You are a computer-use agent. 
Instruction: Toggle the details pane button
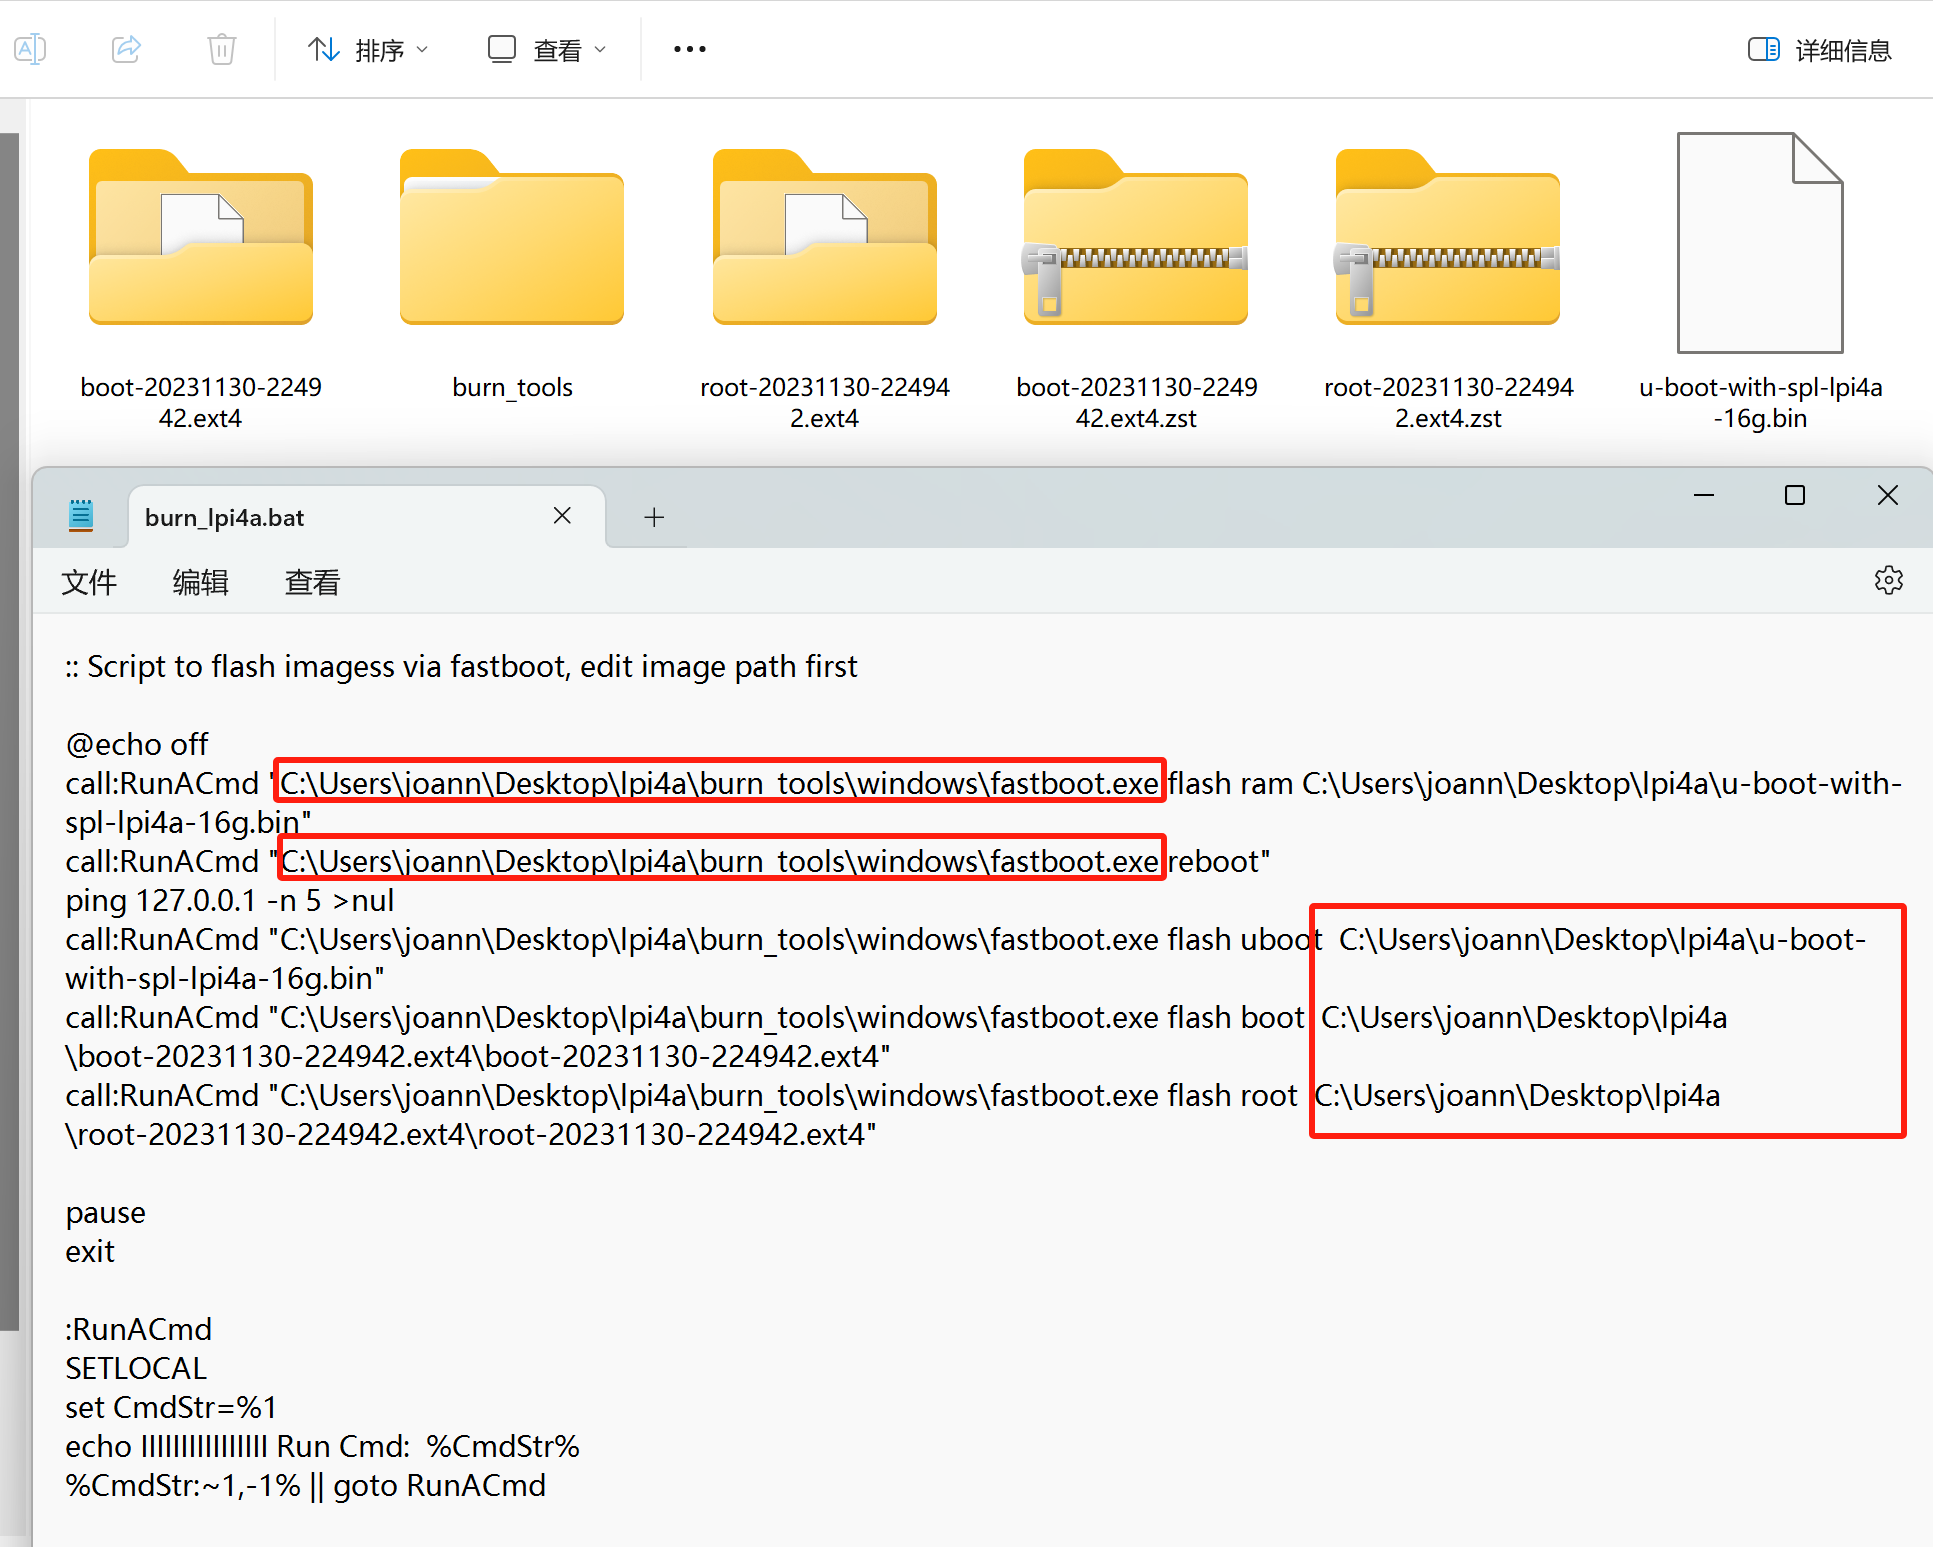pos(1819,49)
